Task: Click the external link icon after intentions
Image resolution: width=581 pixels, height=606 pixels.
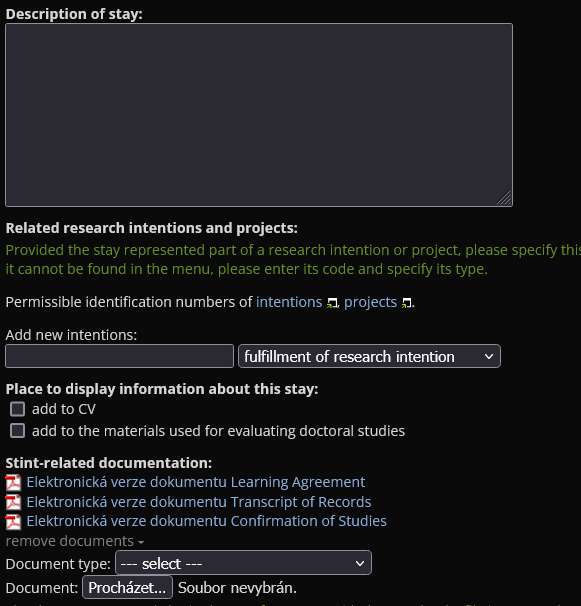Action: point(332,303)
